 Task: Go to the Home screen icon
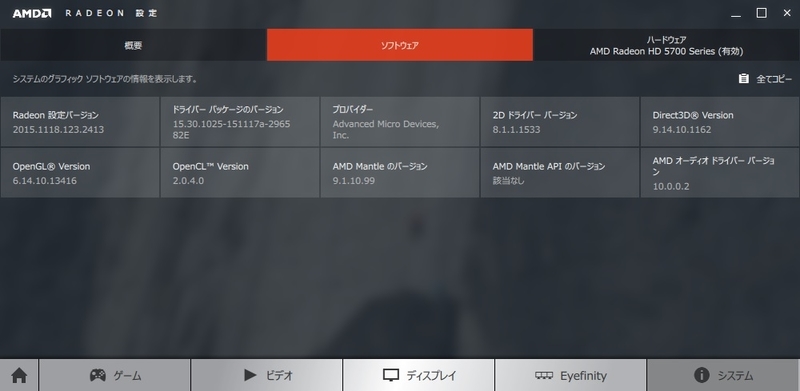point(19,375)
